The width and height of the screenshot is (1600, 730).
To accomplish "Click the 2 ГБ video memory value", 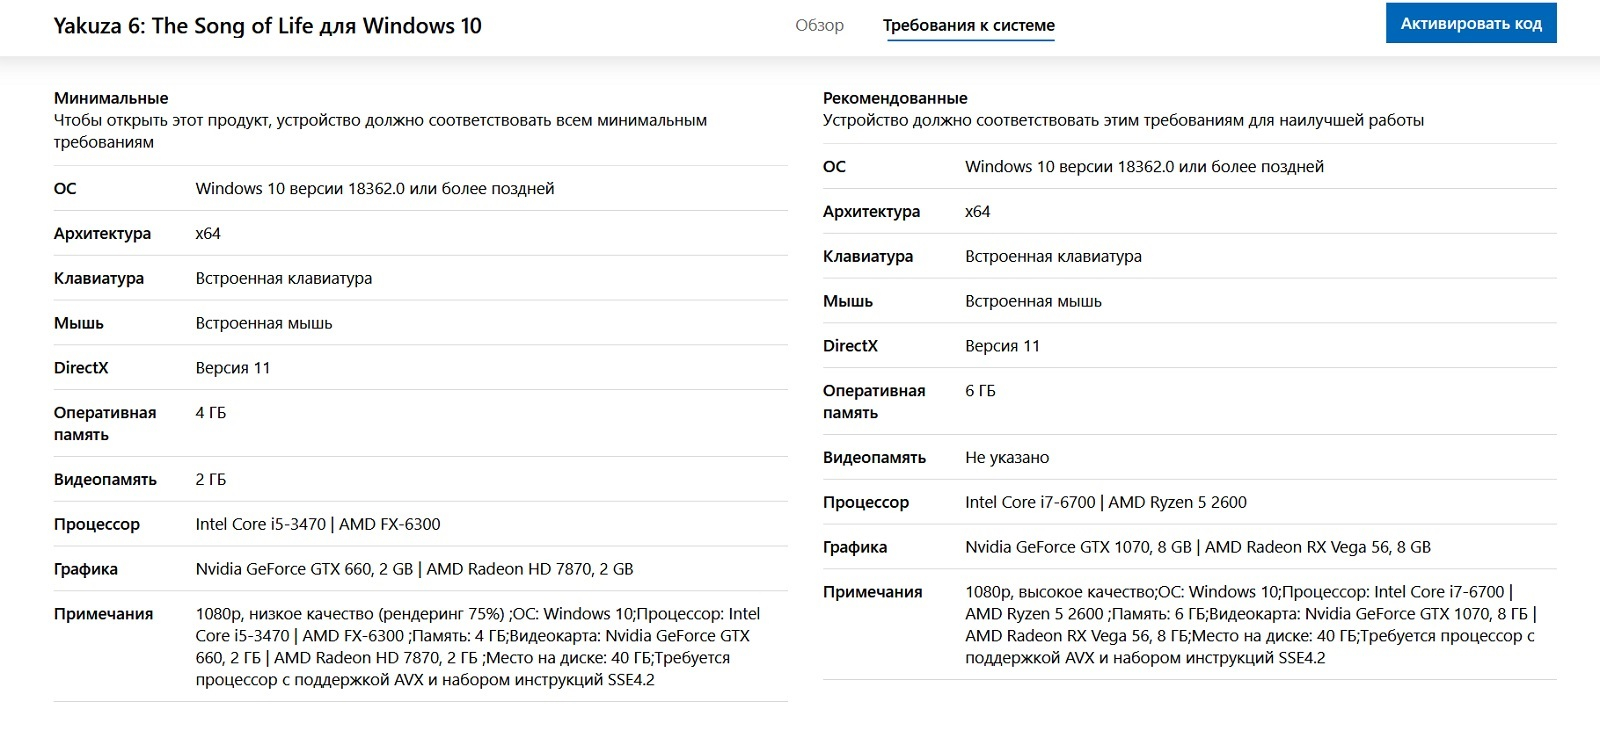I will click(x=211, y=480).
